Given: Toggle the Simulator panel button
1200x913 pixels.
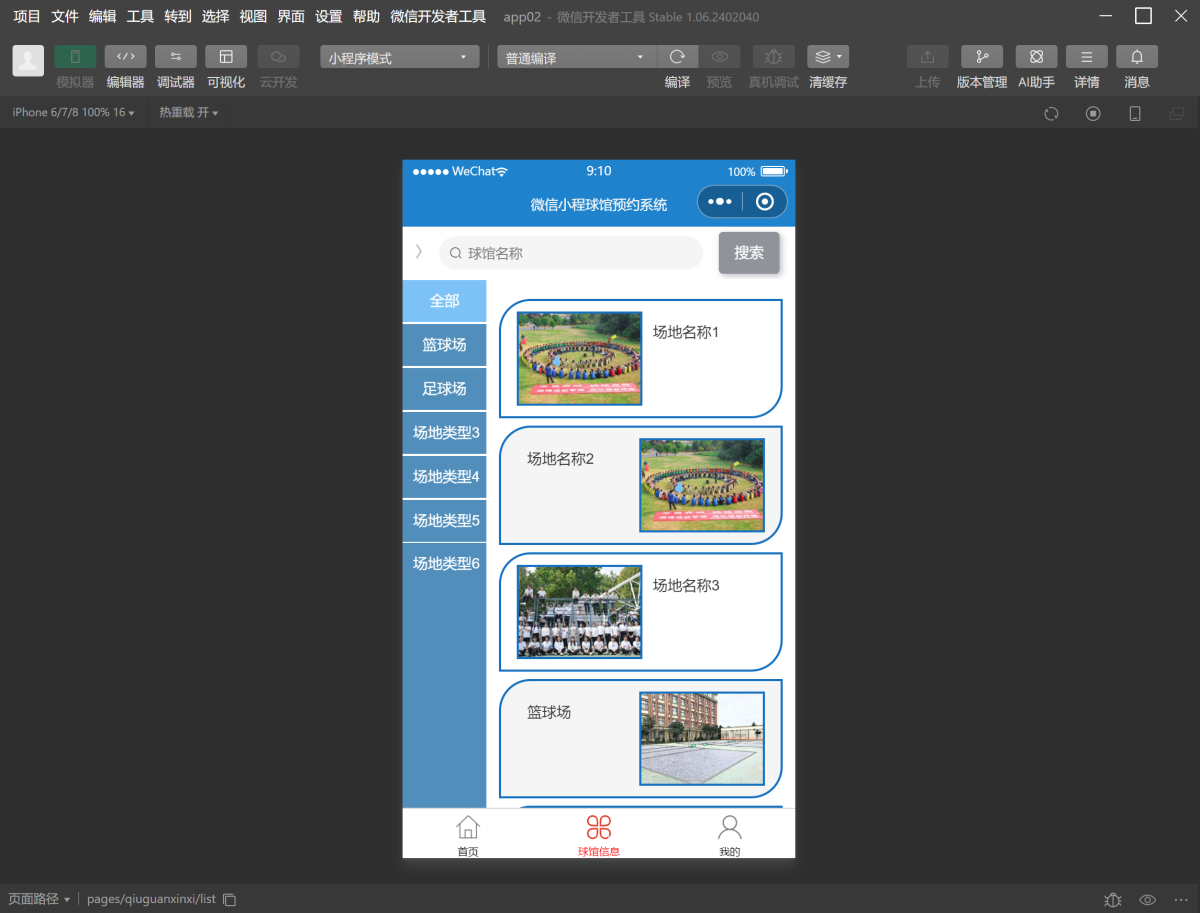Looking at the screenshot, I should click(75, 57).
